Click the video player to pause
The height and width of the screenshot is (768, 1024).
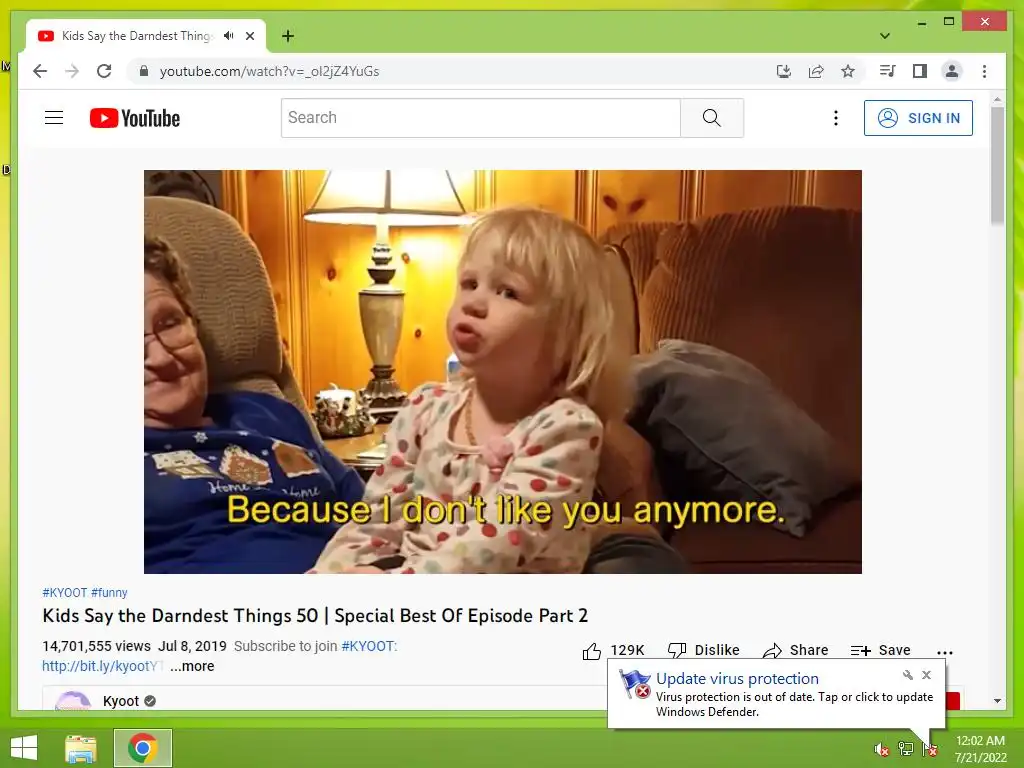click(503, 372)
